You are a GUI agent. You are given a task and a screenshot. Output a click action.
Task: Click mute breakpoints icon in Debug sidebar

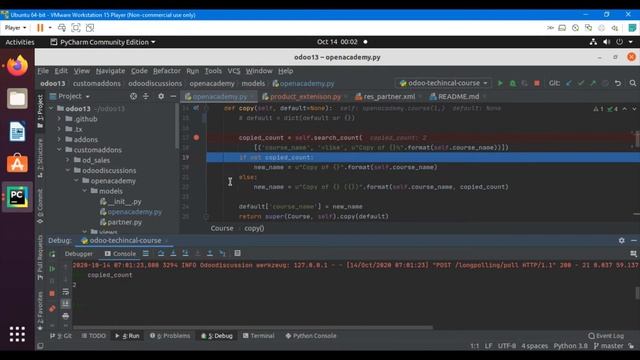click(x=52, y=309)
